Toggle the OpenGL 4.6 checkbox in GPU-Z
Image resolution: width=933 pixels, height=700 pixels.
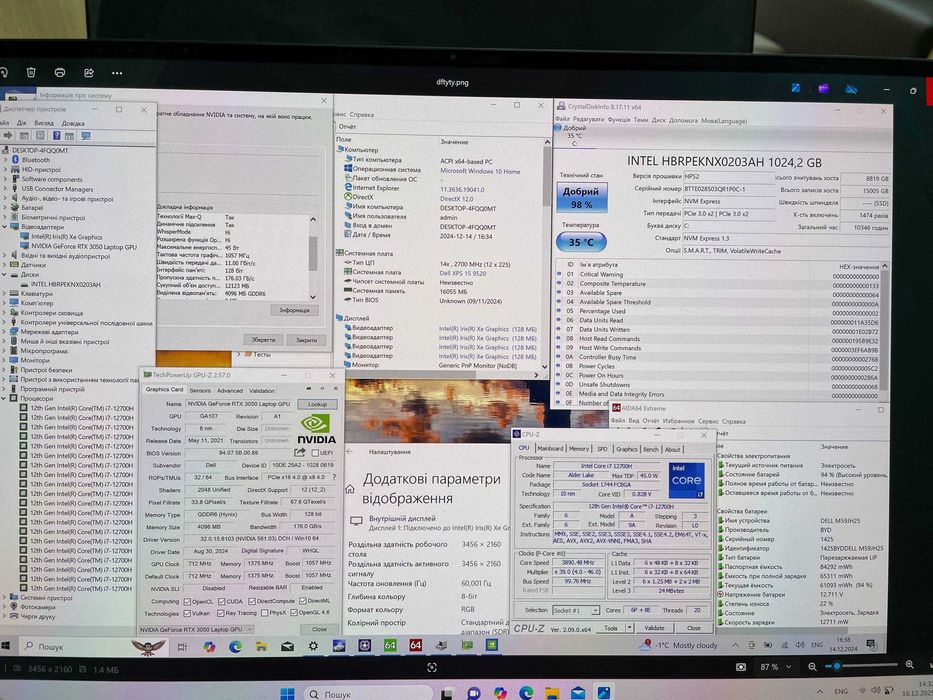click(x=294, y=612)
